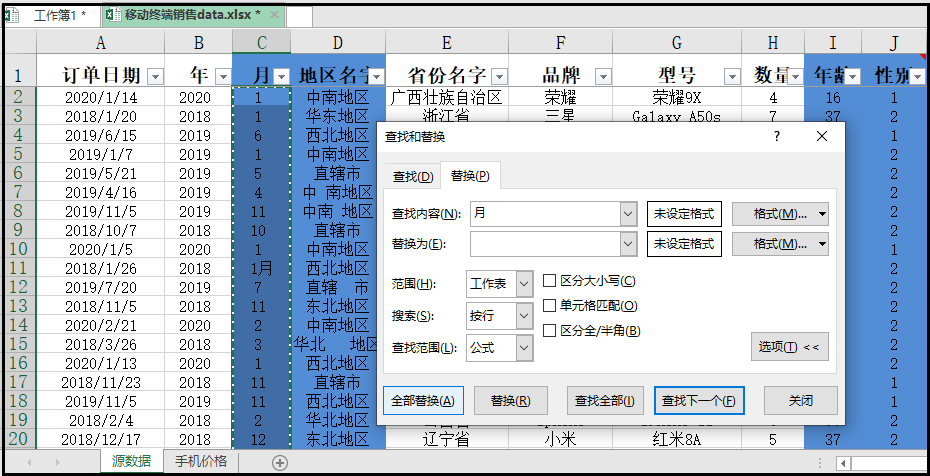This screenshot has height=476, width=930.
Task: Switch to 工作簿1 workbook tab
Action: tap(59, 16)
